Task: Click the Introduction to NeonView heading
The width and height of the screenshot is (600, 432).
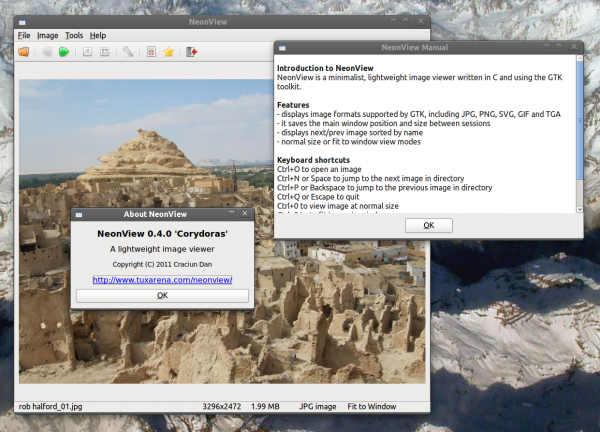Action: [325, 68]
